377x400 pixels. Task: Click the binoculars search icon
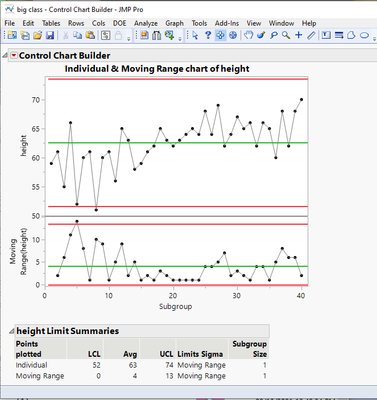[x=157, y=35]
